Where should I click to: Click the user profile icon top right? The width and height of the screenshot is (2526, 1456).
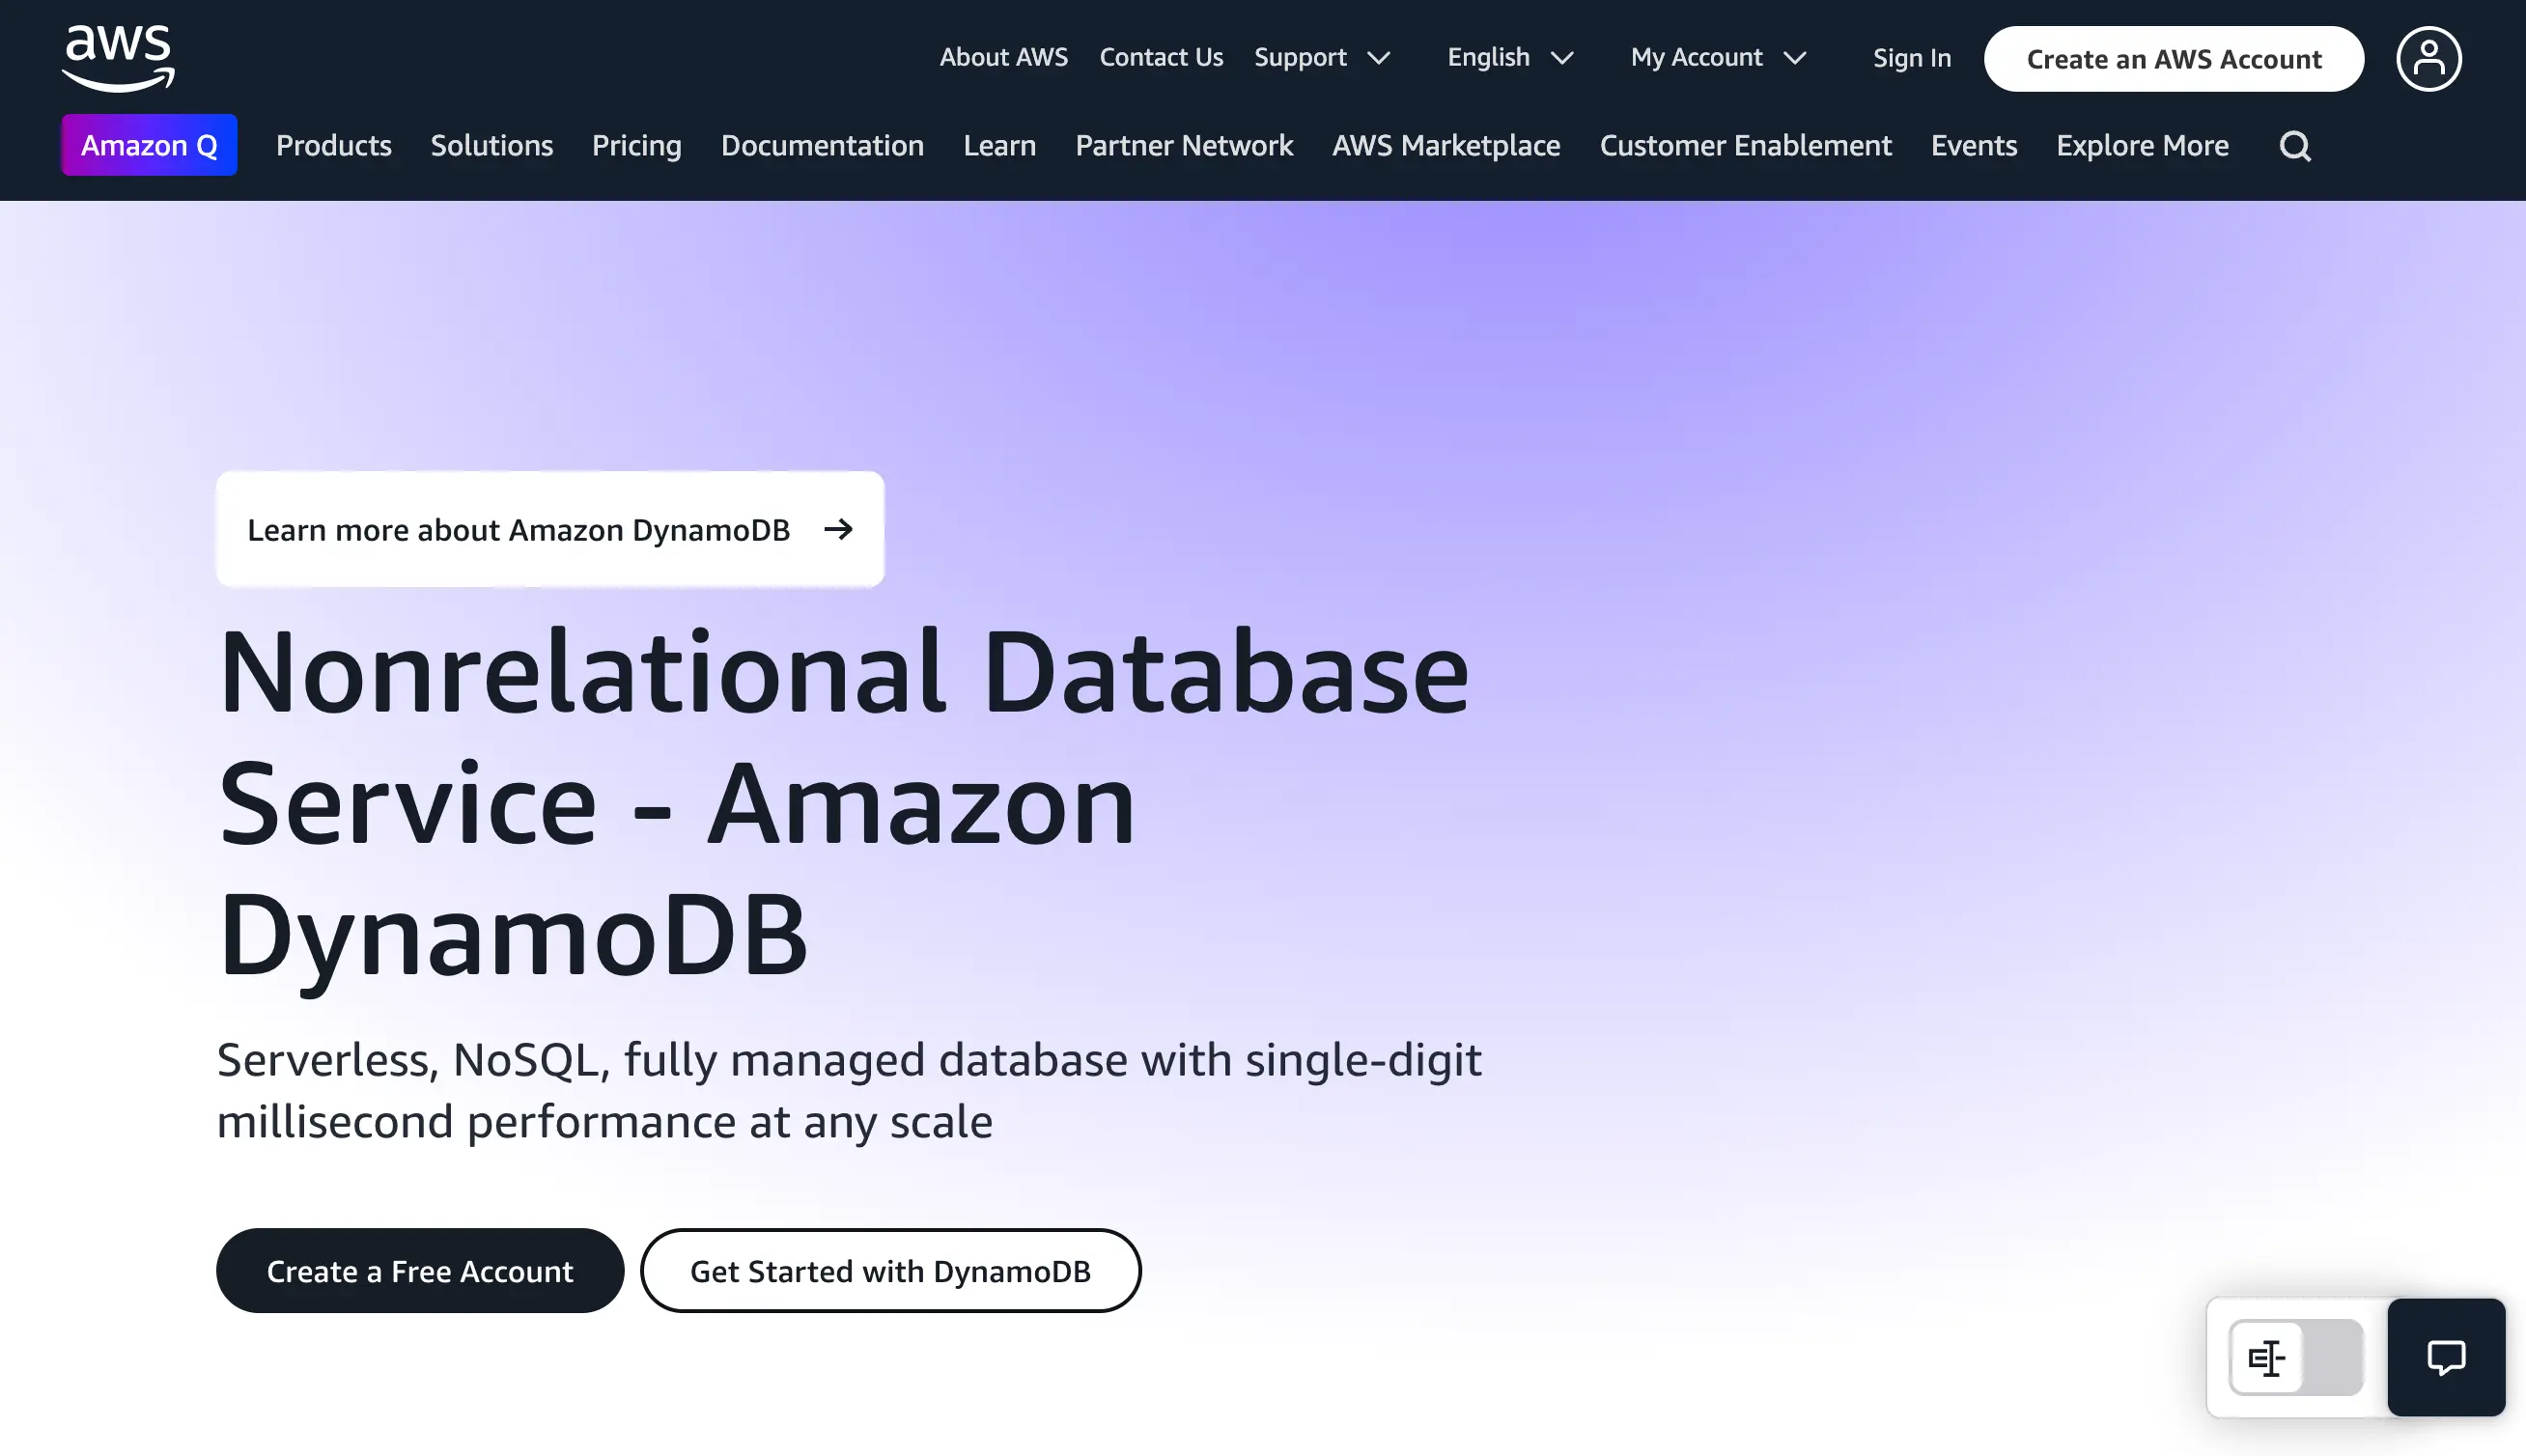(2428, 58)
